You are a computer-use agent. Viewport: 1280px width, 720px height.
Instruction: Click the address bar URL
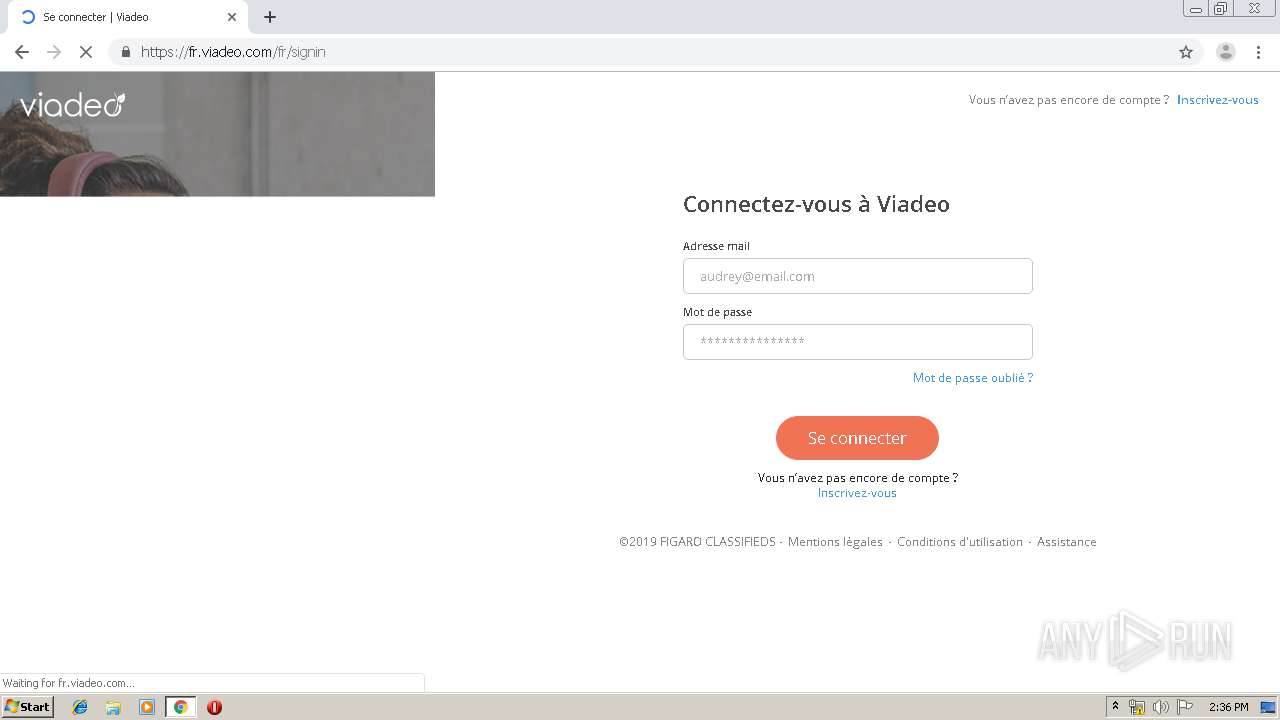(x=233, y=52)
